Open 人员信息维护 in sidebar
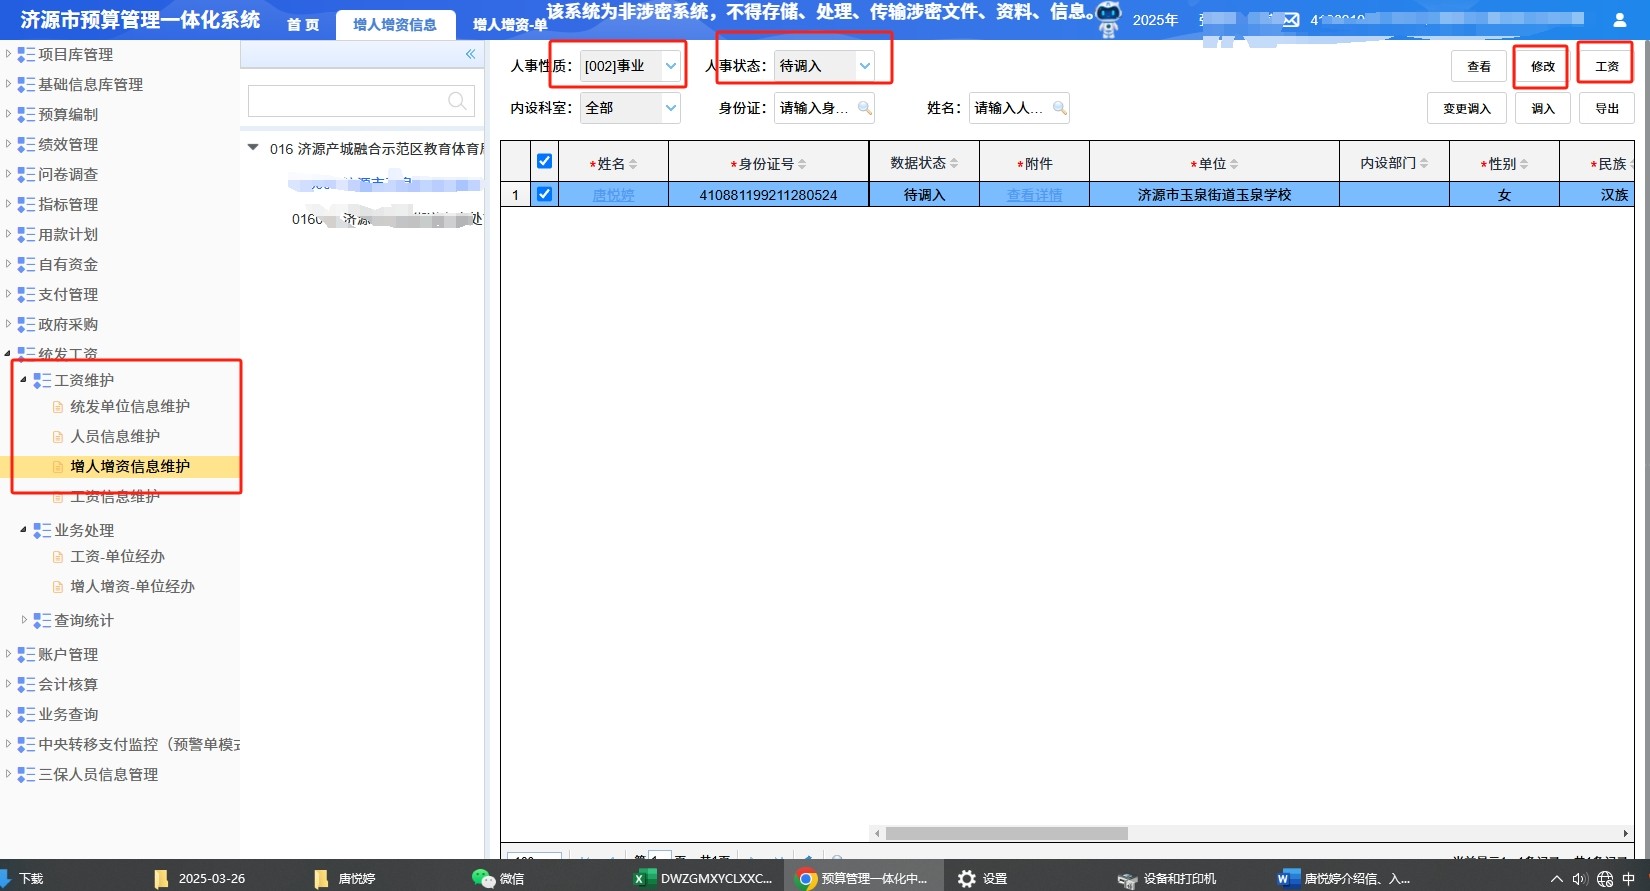Image resolution: width=1650 pixels, height=891 pixels. [x=115, y=436]
